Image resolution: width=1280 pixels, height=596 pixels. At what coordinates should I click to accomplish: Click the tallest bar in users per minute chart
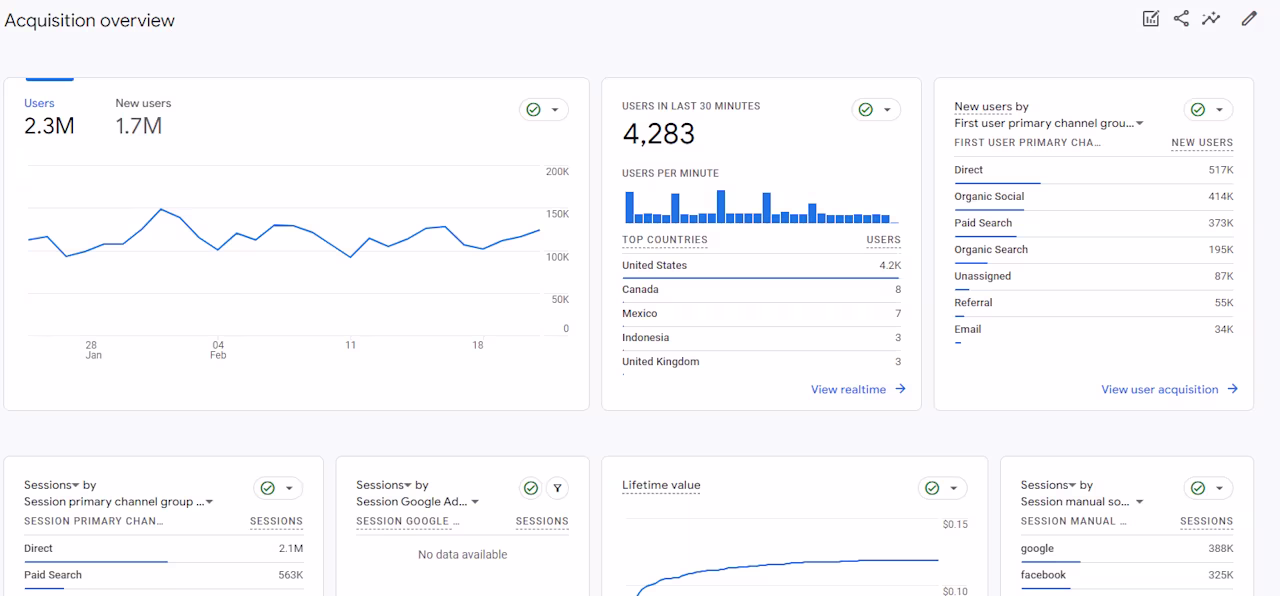click(720, 206)
